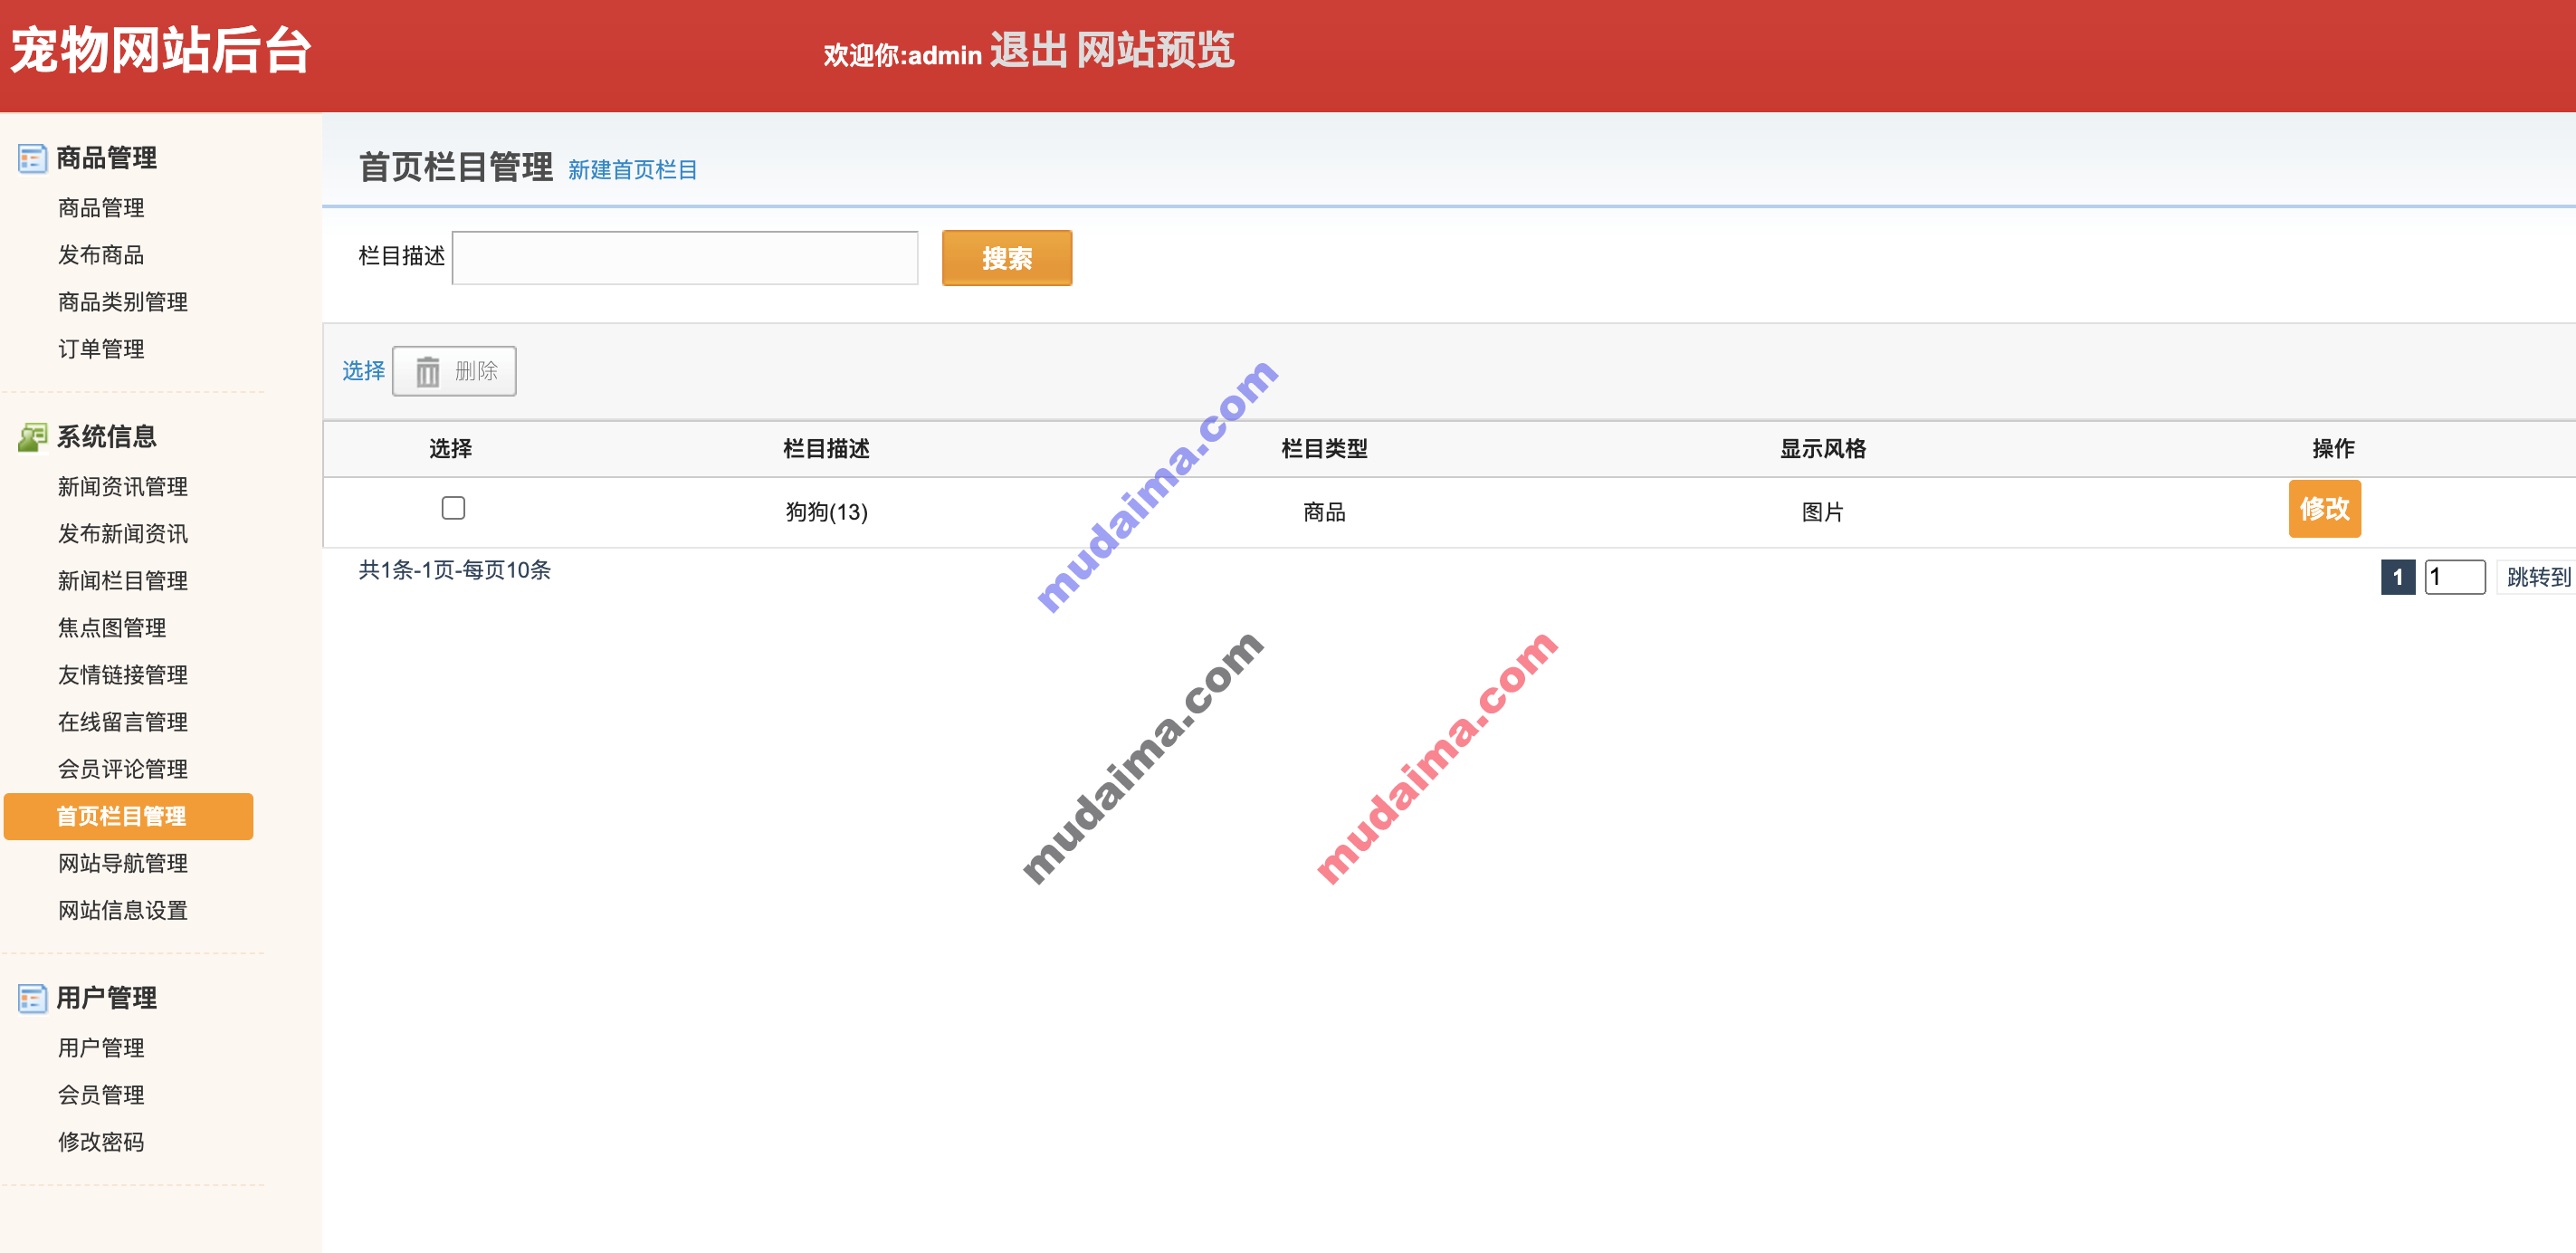This screenshot has width=2576, height=1253.
Task: Click the orange 搜索 button
Action: click(1007, 258)
